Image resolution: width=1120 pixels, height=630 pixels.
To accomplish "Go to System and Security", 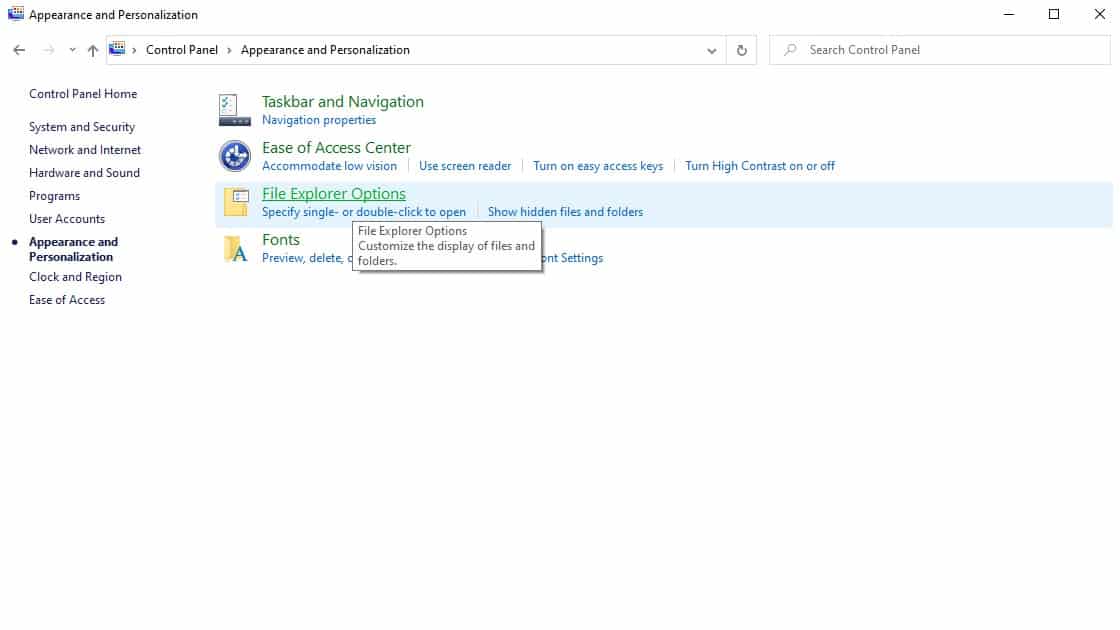I will (x=81, y=126).
